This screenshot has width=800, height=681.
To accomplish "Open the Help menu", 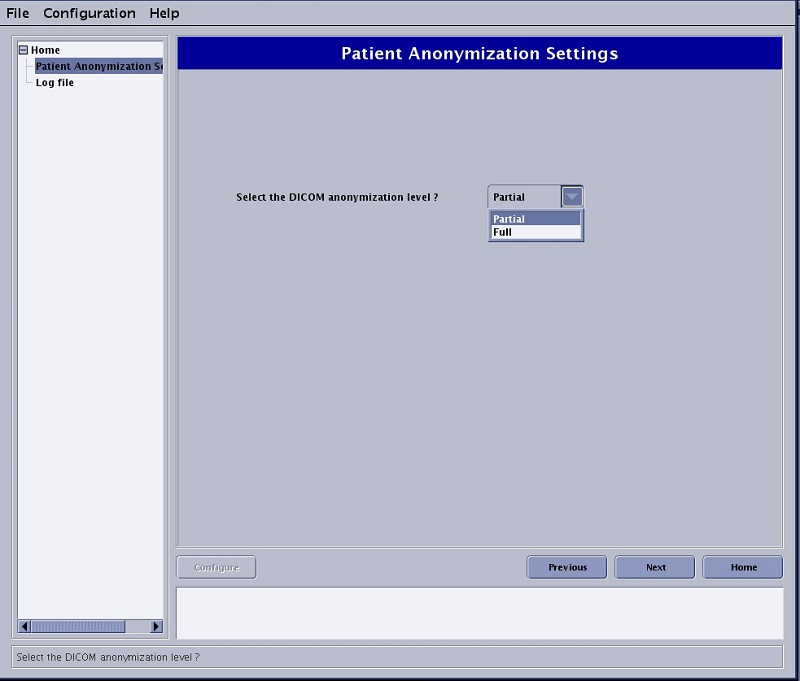I will [164, 13].
